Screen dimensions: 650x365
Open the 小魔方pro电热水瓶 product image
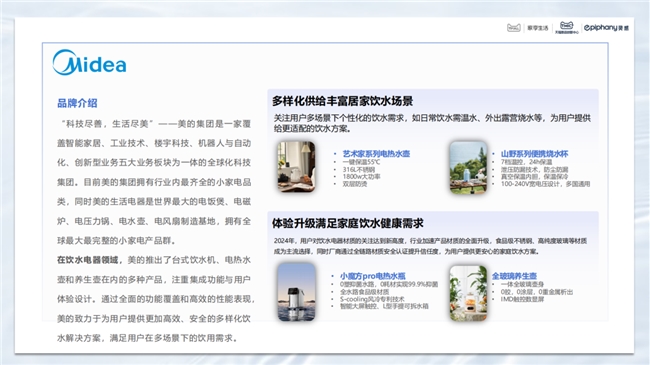[296, 292]
